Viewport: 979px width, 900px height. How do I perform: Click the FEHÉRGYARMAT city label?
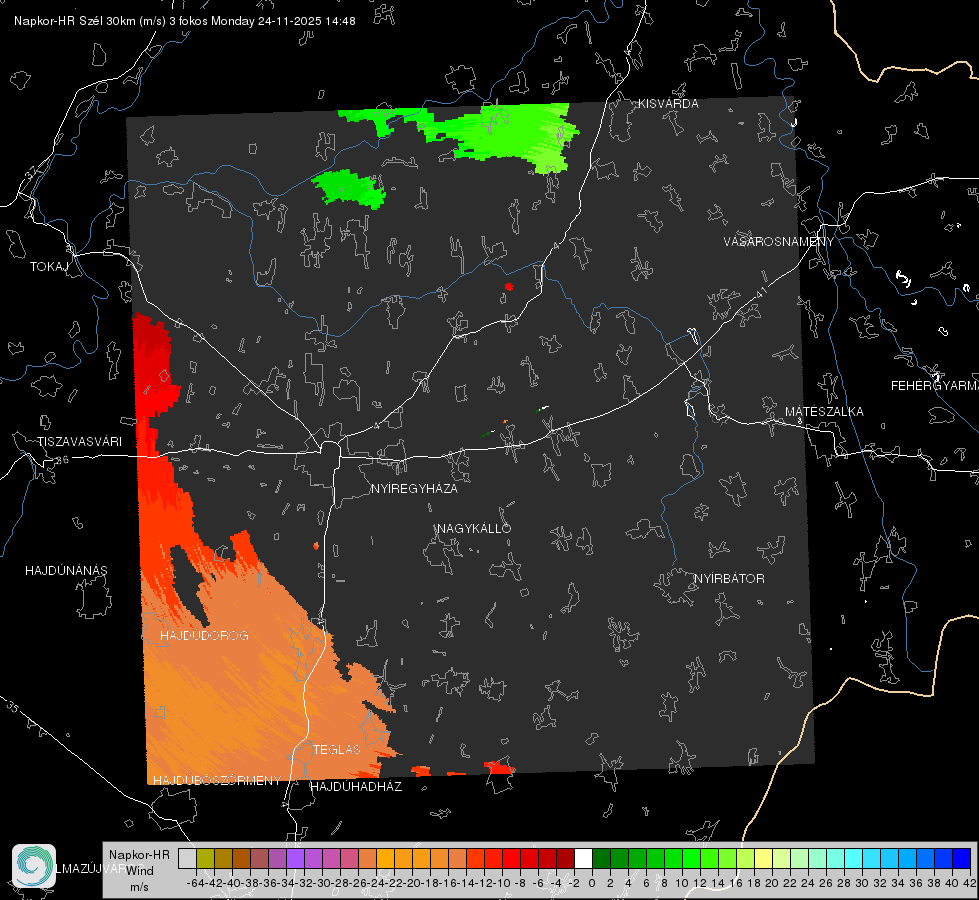click(x=935, y=386)
